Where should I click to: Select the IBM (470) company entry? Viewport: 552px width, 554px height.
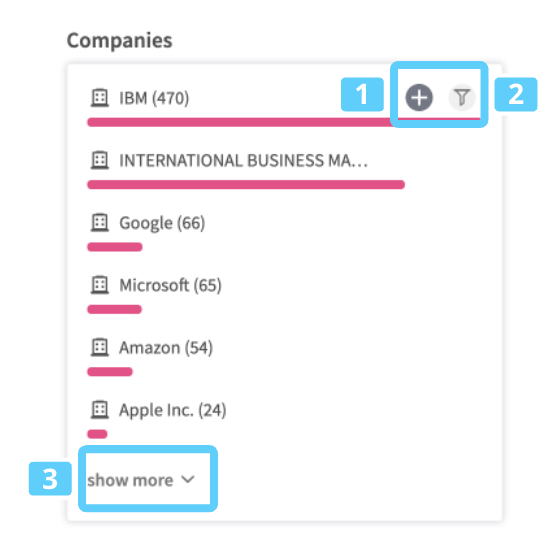click(x=154, y=98)
